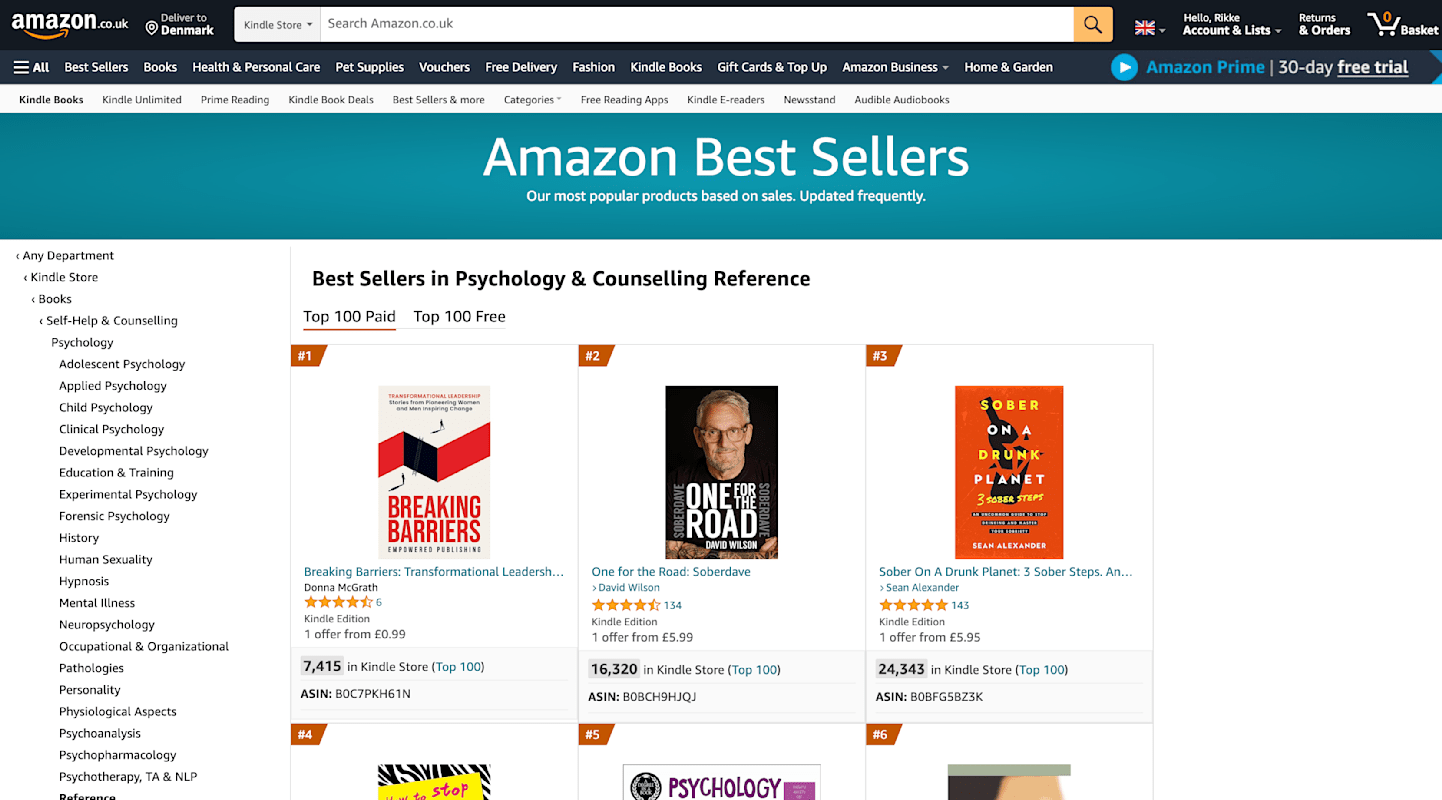Select the Top 100 Paid tab
Screen dimensions: 1442x800
pyautogui.click(x=349, y=316)
